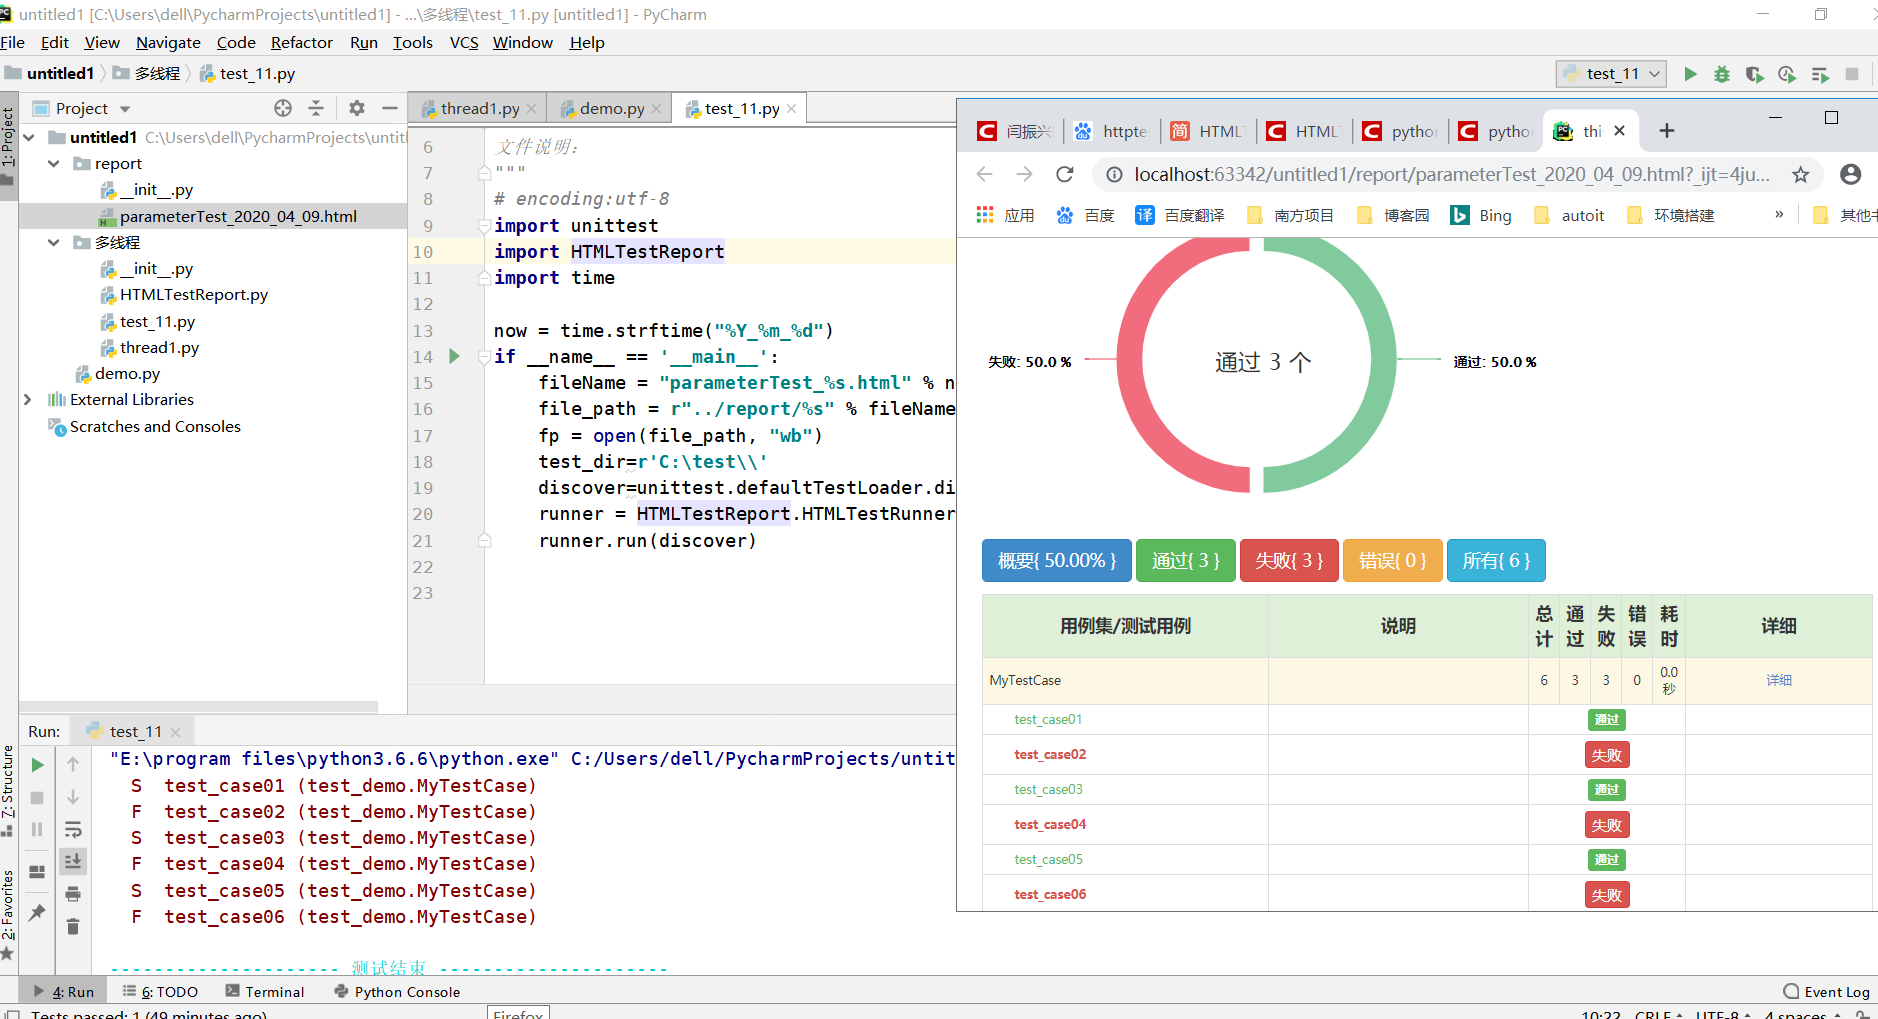Start debugging with the bug icon
The width and height of the screenshot is (1878, 1019).
(1722, 74)
